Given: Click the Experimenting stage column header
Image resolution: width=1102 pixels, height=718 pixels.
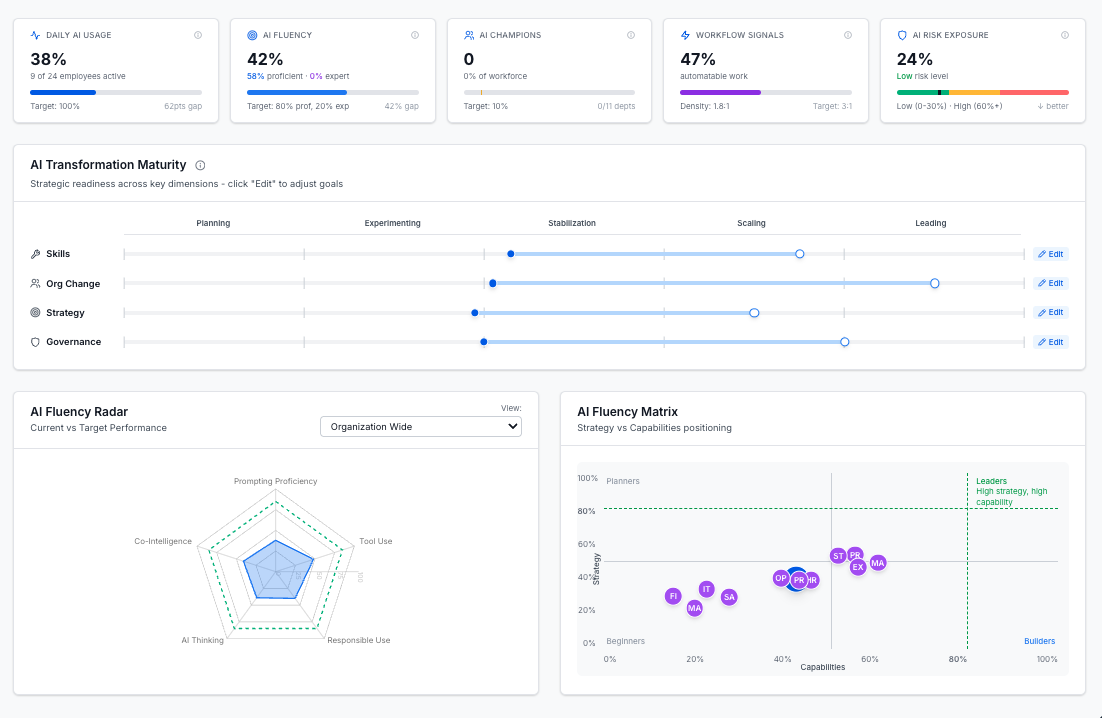Looking at the screenshot, I should tap(392, 223).
